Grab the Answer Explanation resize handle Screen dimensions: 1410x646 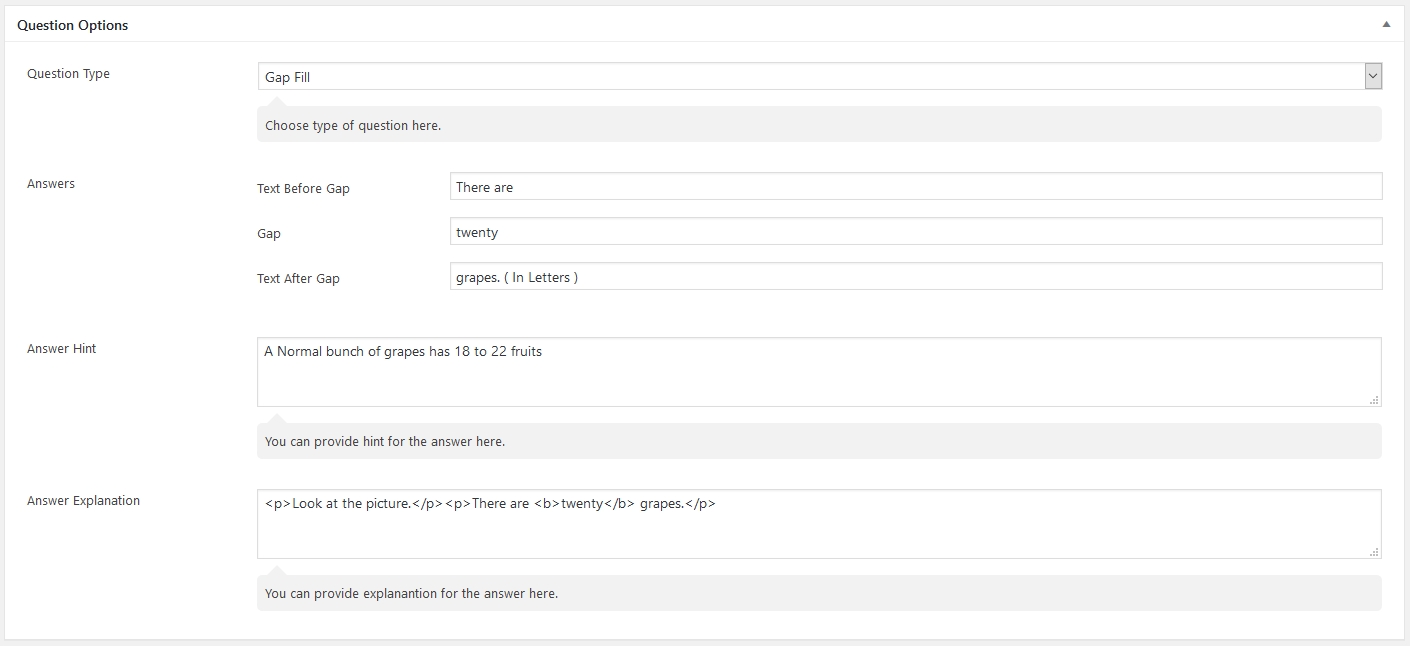click(1376, 552)
